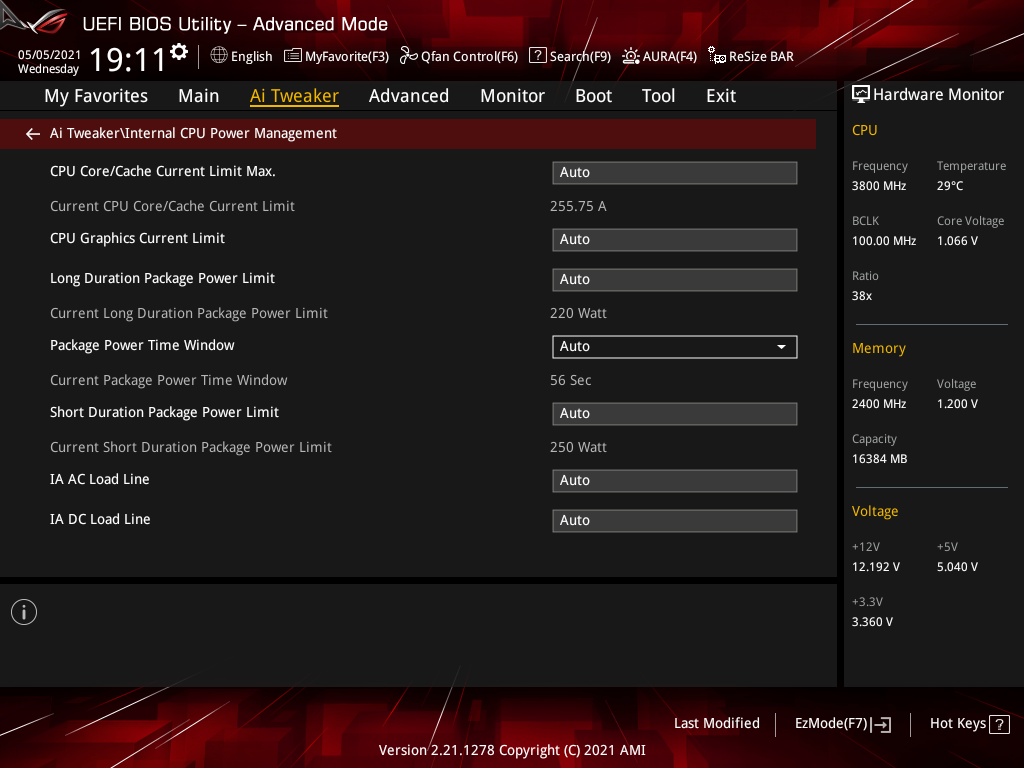Open AURA(F4) lighting icon

tap(631, 56)
